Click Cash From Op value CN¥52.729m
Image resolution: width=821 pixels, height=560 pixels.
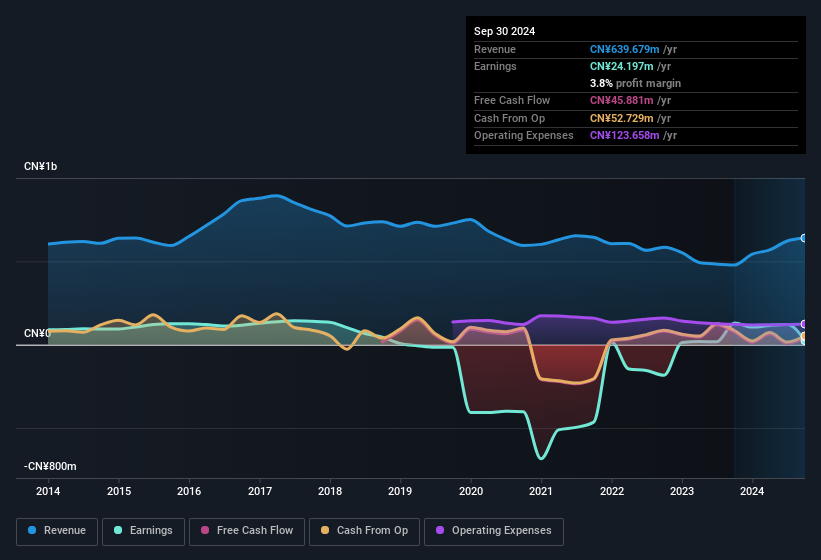coord(622,118)
